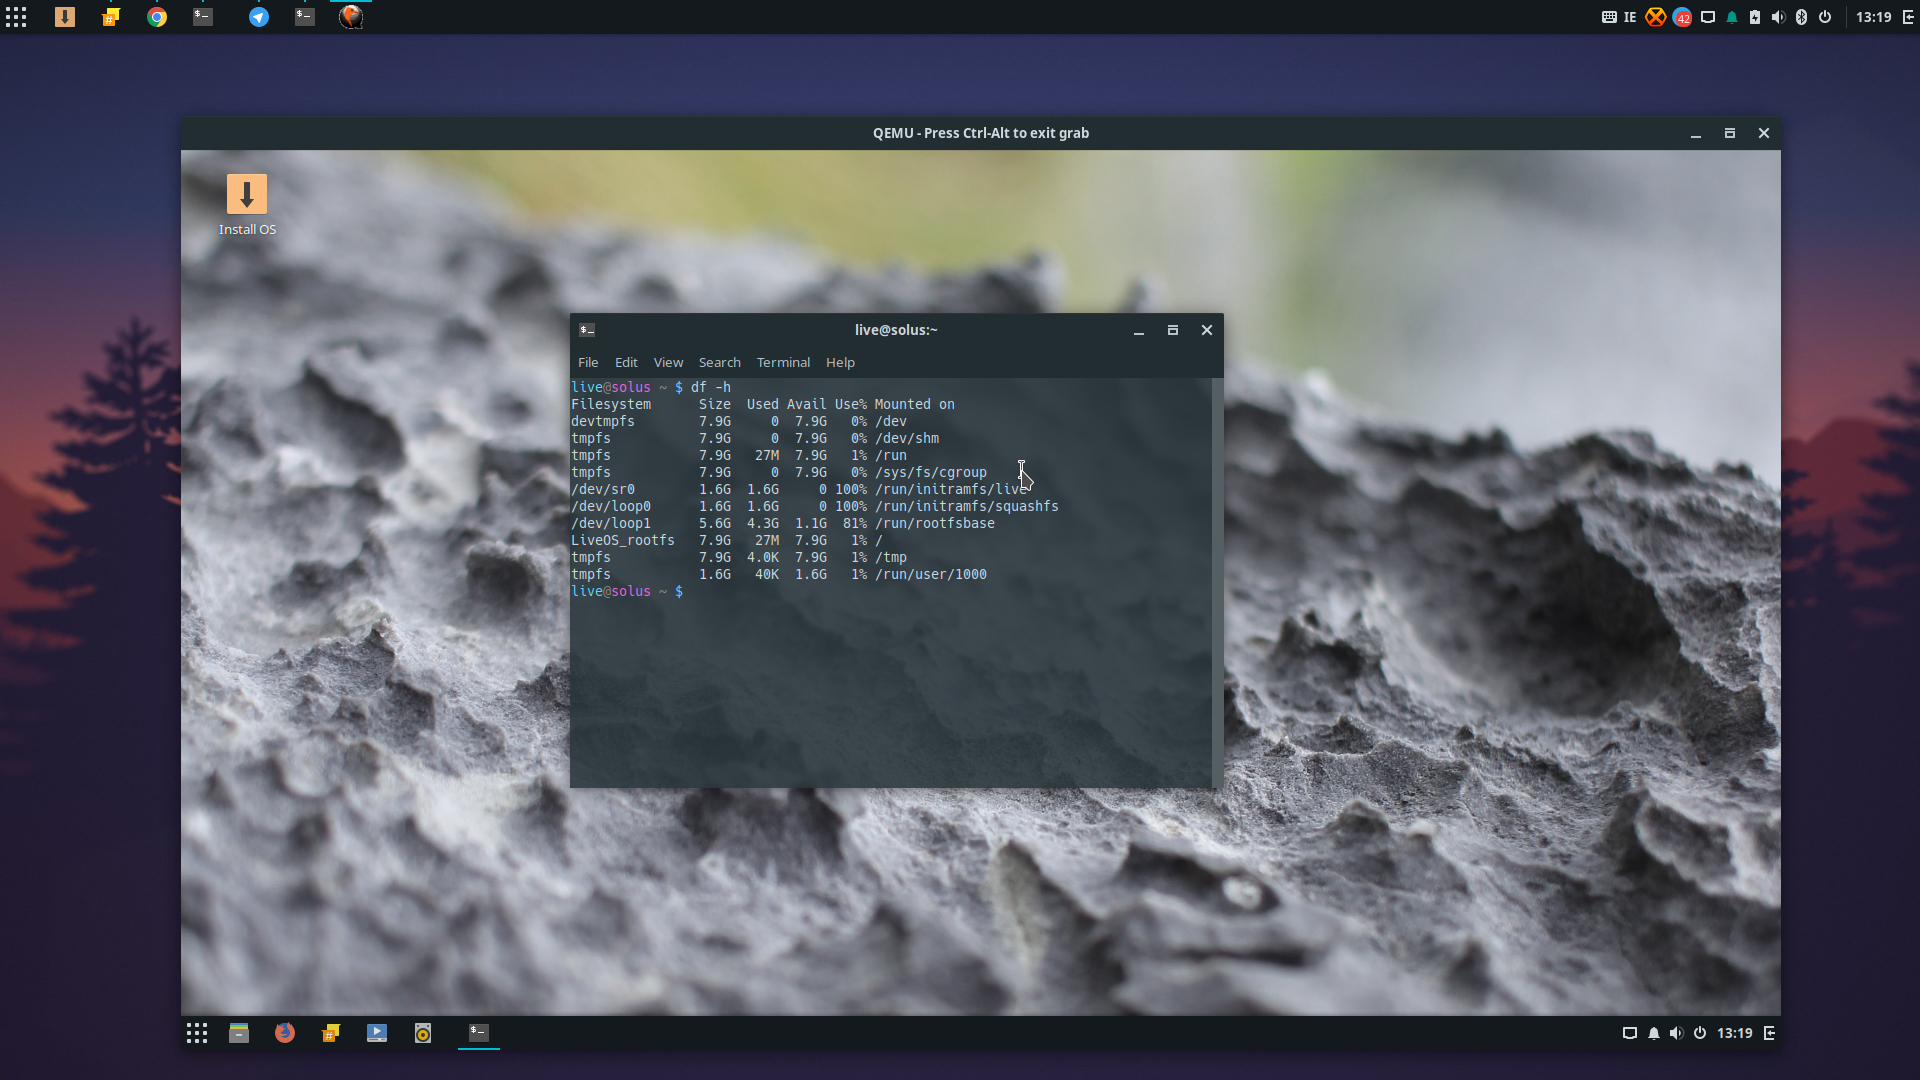Open host Bluetooth menu
This screenshot has width=1920, height=1080.
(x=1802, y=17)
